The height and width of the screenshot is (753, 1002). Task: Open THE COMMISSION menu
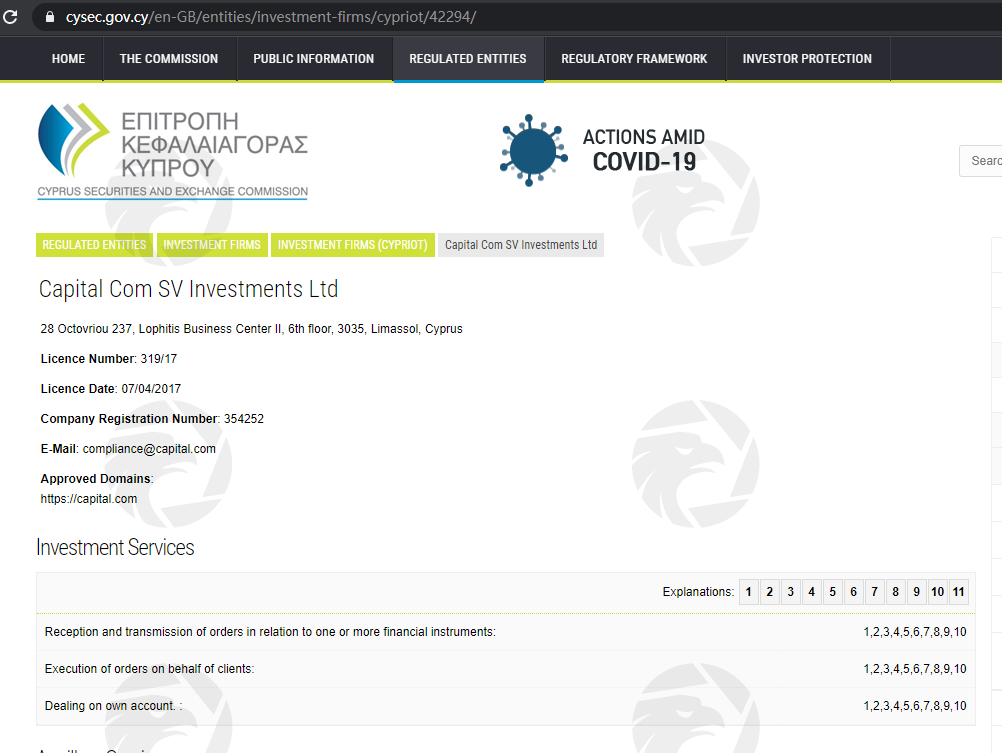[x=169, y=59]
